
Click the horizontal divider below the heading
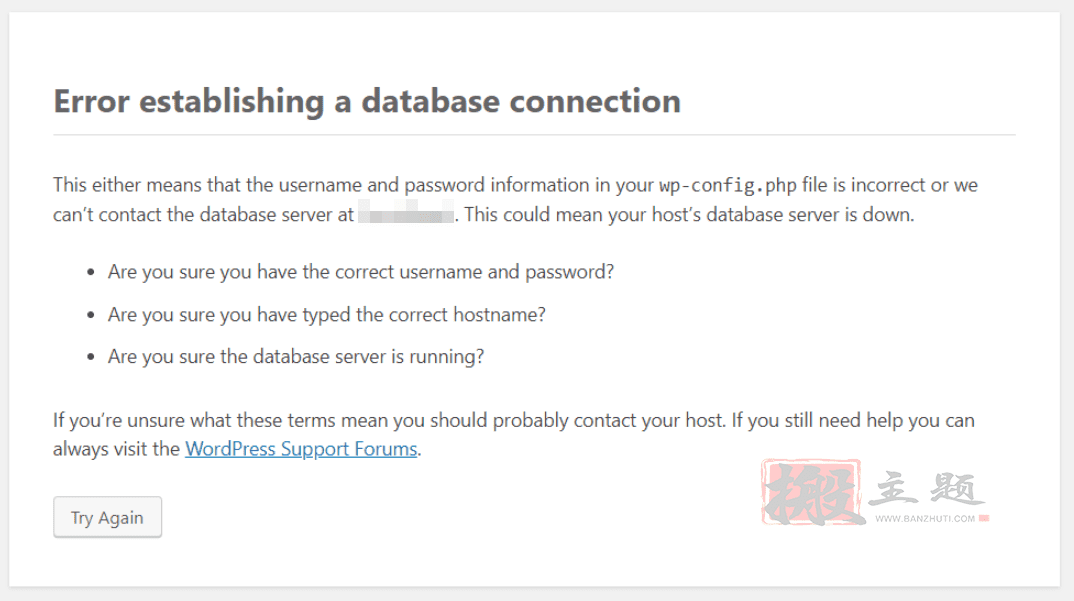pyautogui.click(x=534, y=135)
